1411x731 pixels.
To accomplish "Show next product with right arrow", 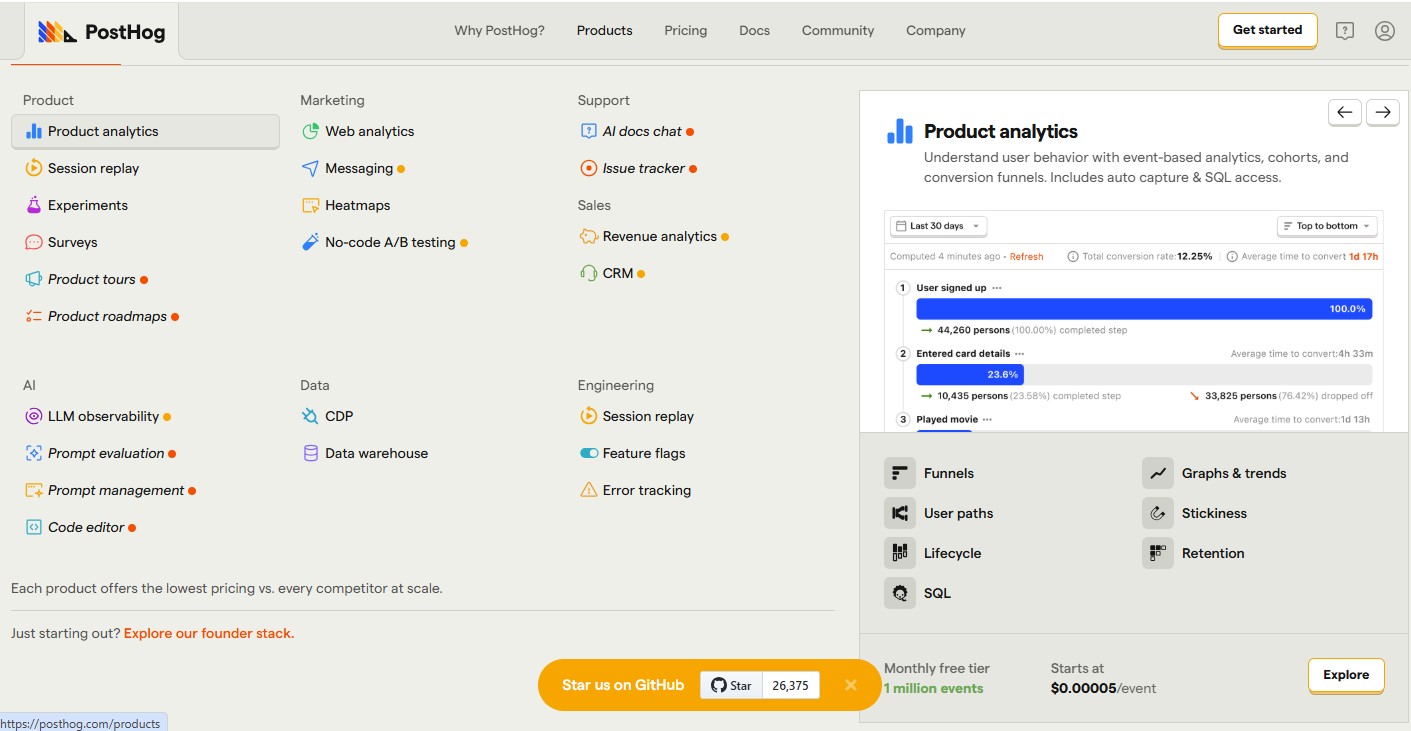I will click(1382, 112).
